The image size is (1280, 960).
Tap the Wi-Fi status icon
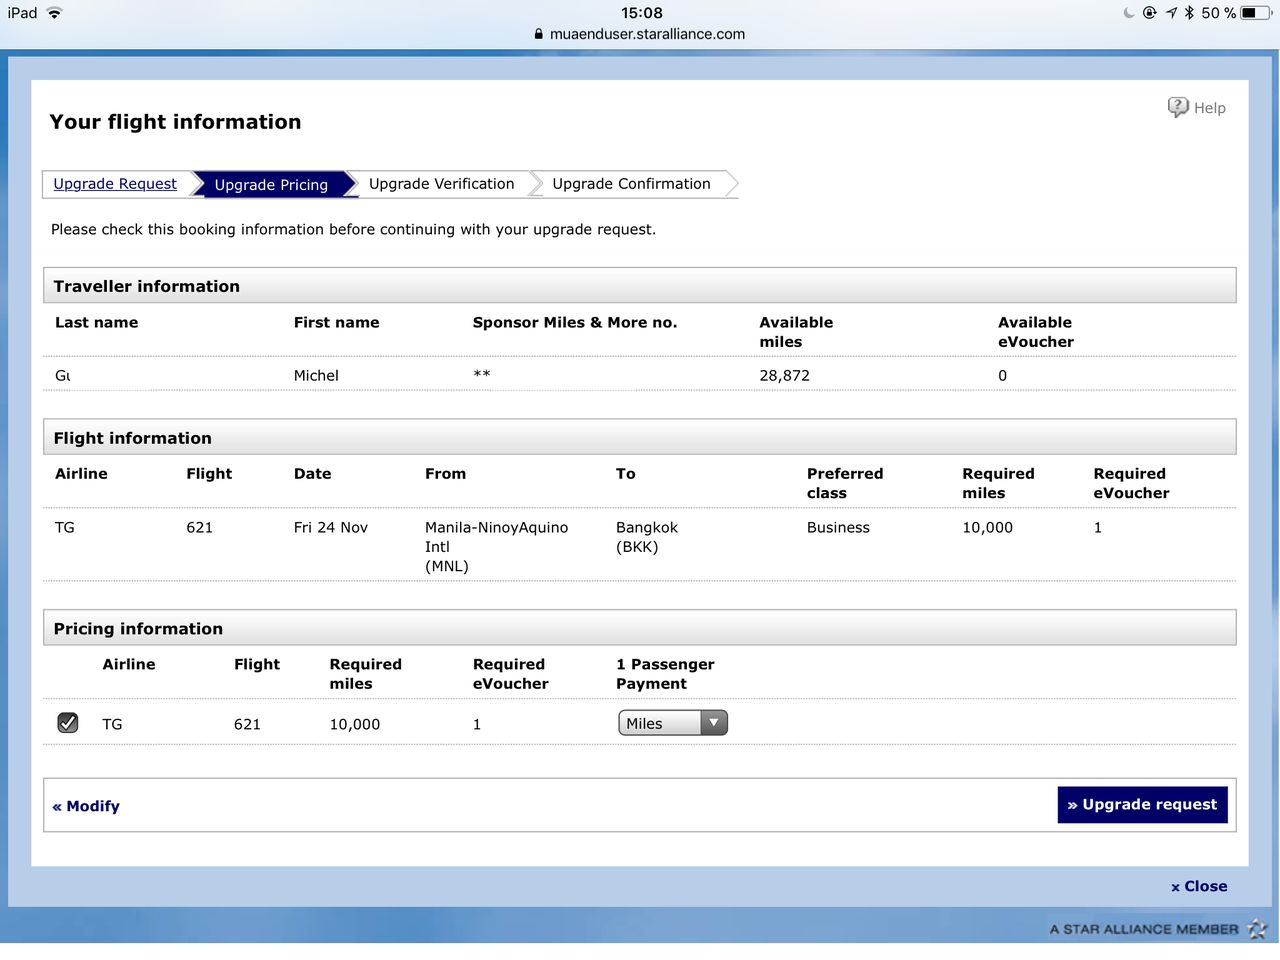coord(54,13)
